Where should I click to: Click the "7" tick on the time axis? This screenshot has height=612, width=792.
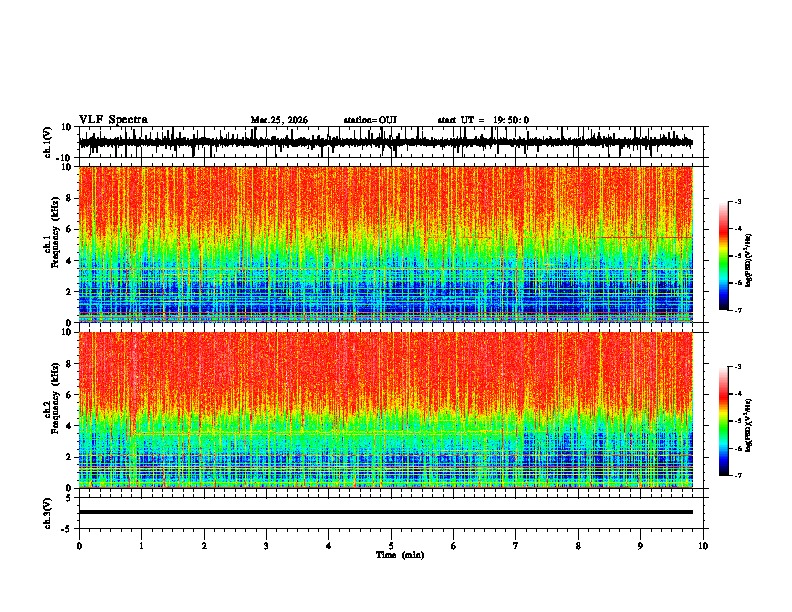tap(516, 546)
